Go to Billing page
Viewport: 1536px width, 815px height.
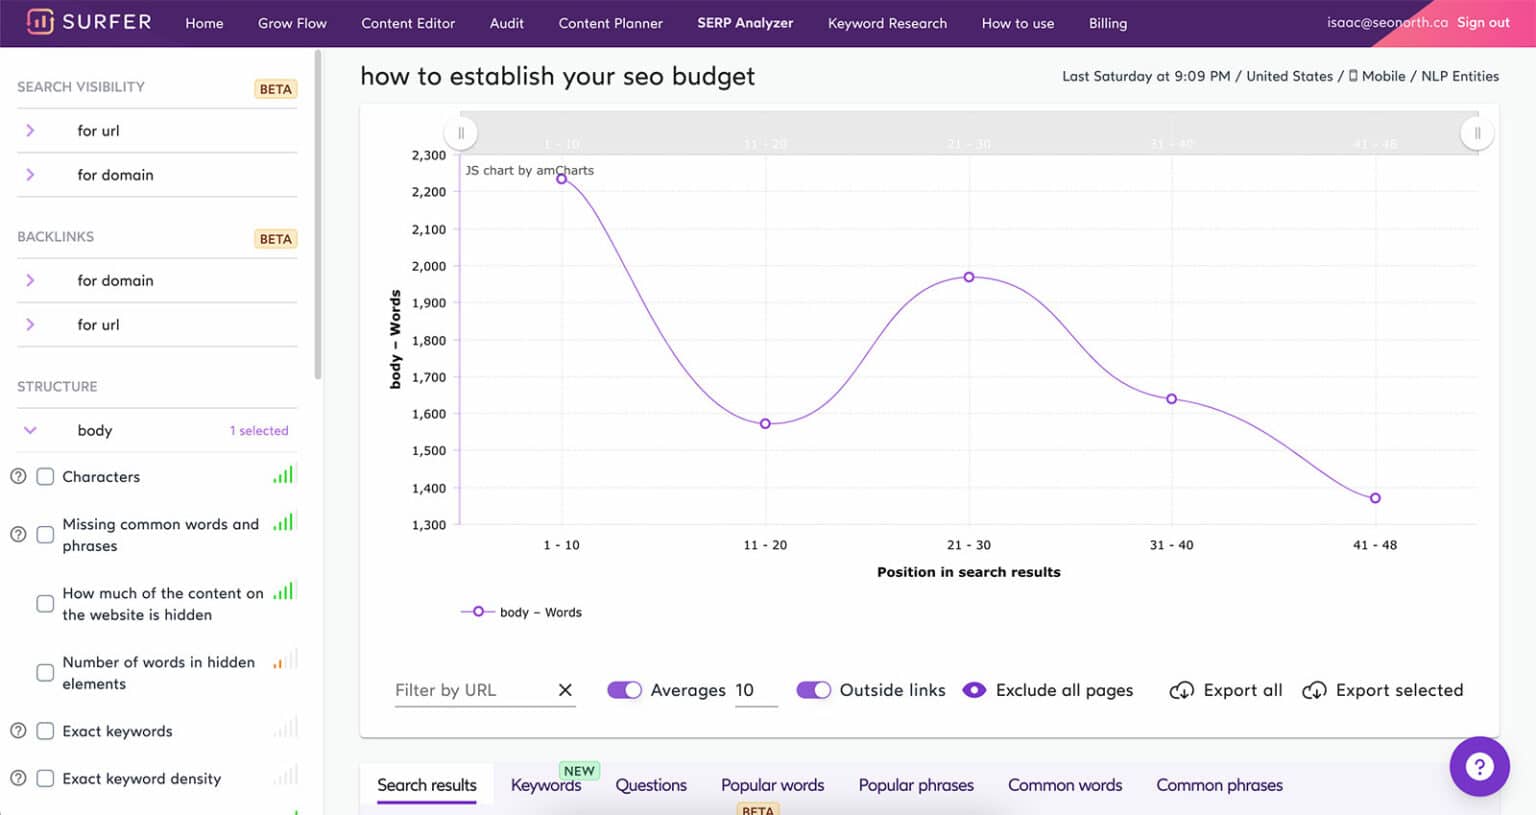[1108, 23]
